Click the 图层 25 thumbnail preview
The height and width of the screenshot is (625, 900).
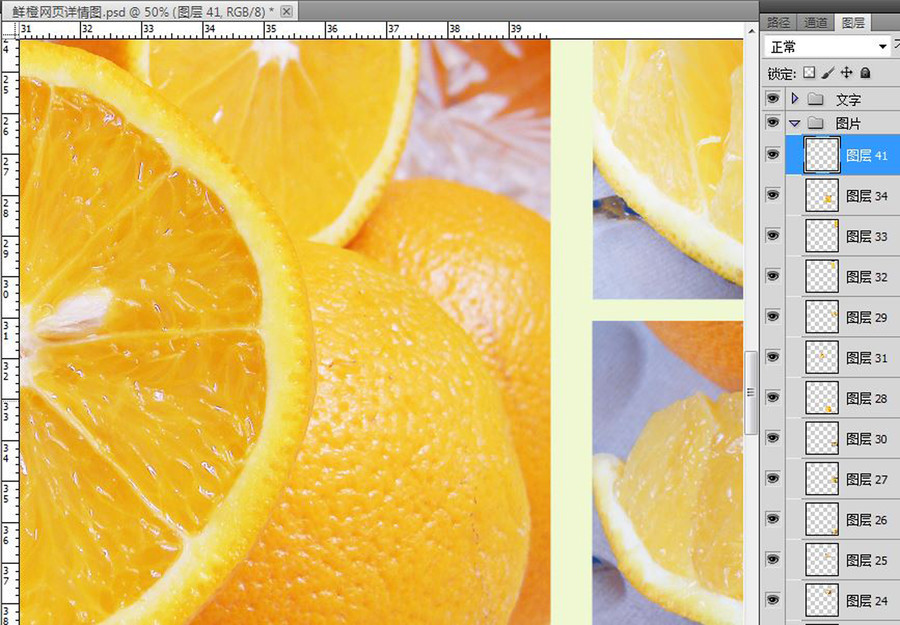point(822,560)
